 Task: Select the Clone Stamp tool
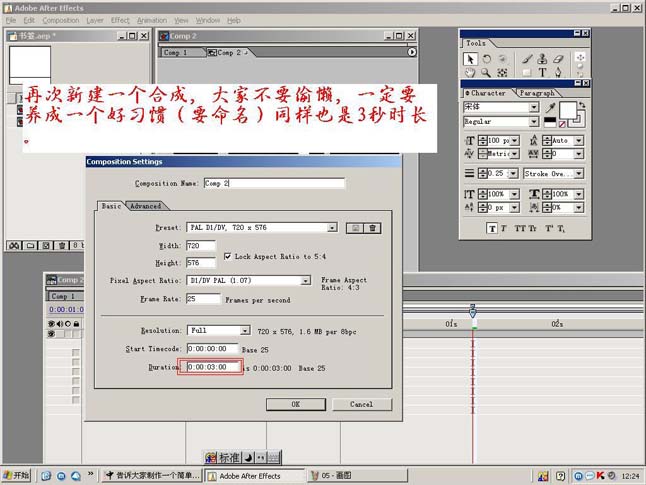click(x=542, y=59)
